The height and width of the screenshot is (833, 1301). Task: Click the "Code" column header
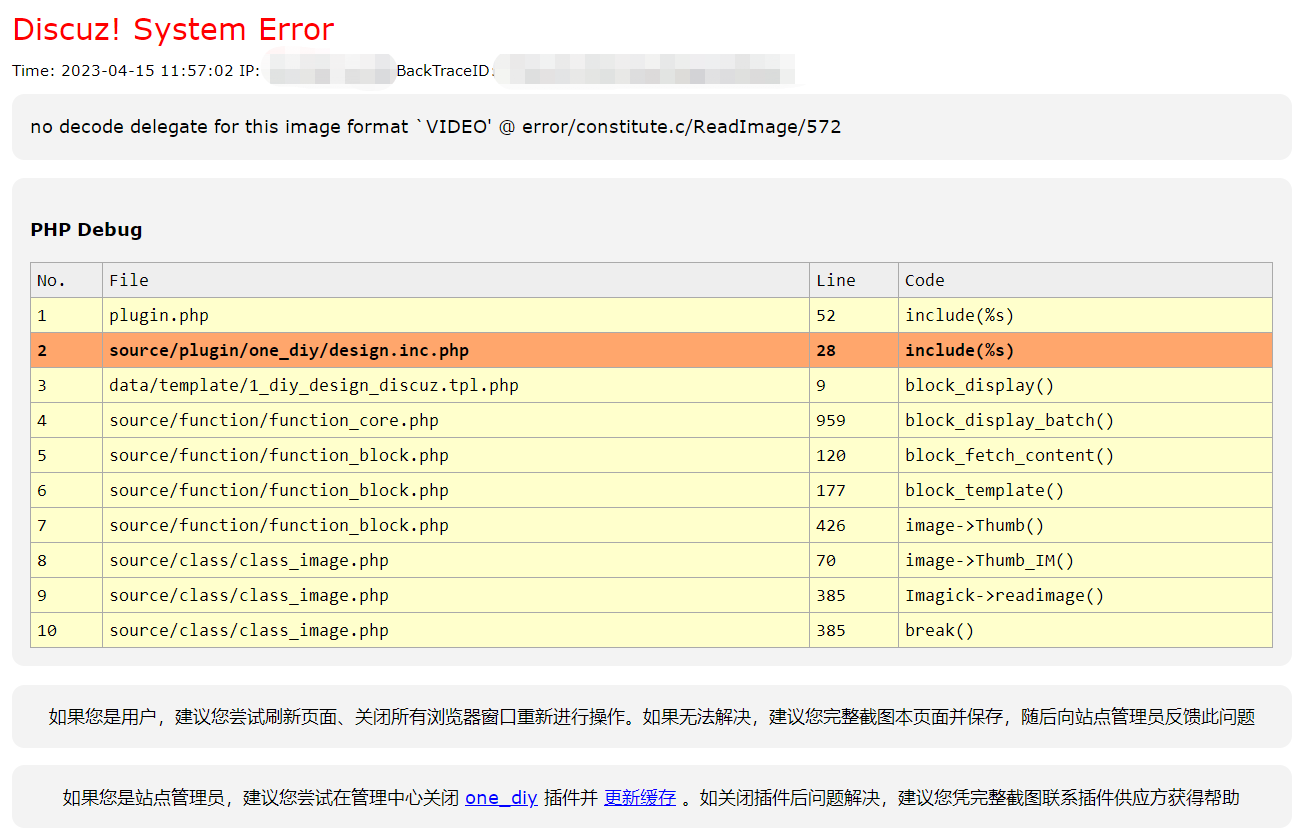1085,280
